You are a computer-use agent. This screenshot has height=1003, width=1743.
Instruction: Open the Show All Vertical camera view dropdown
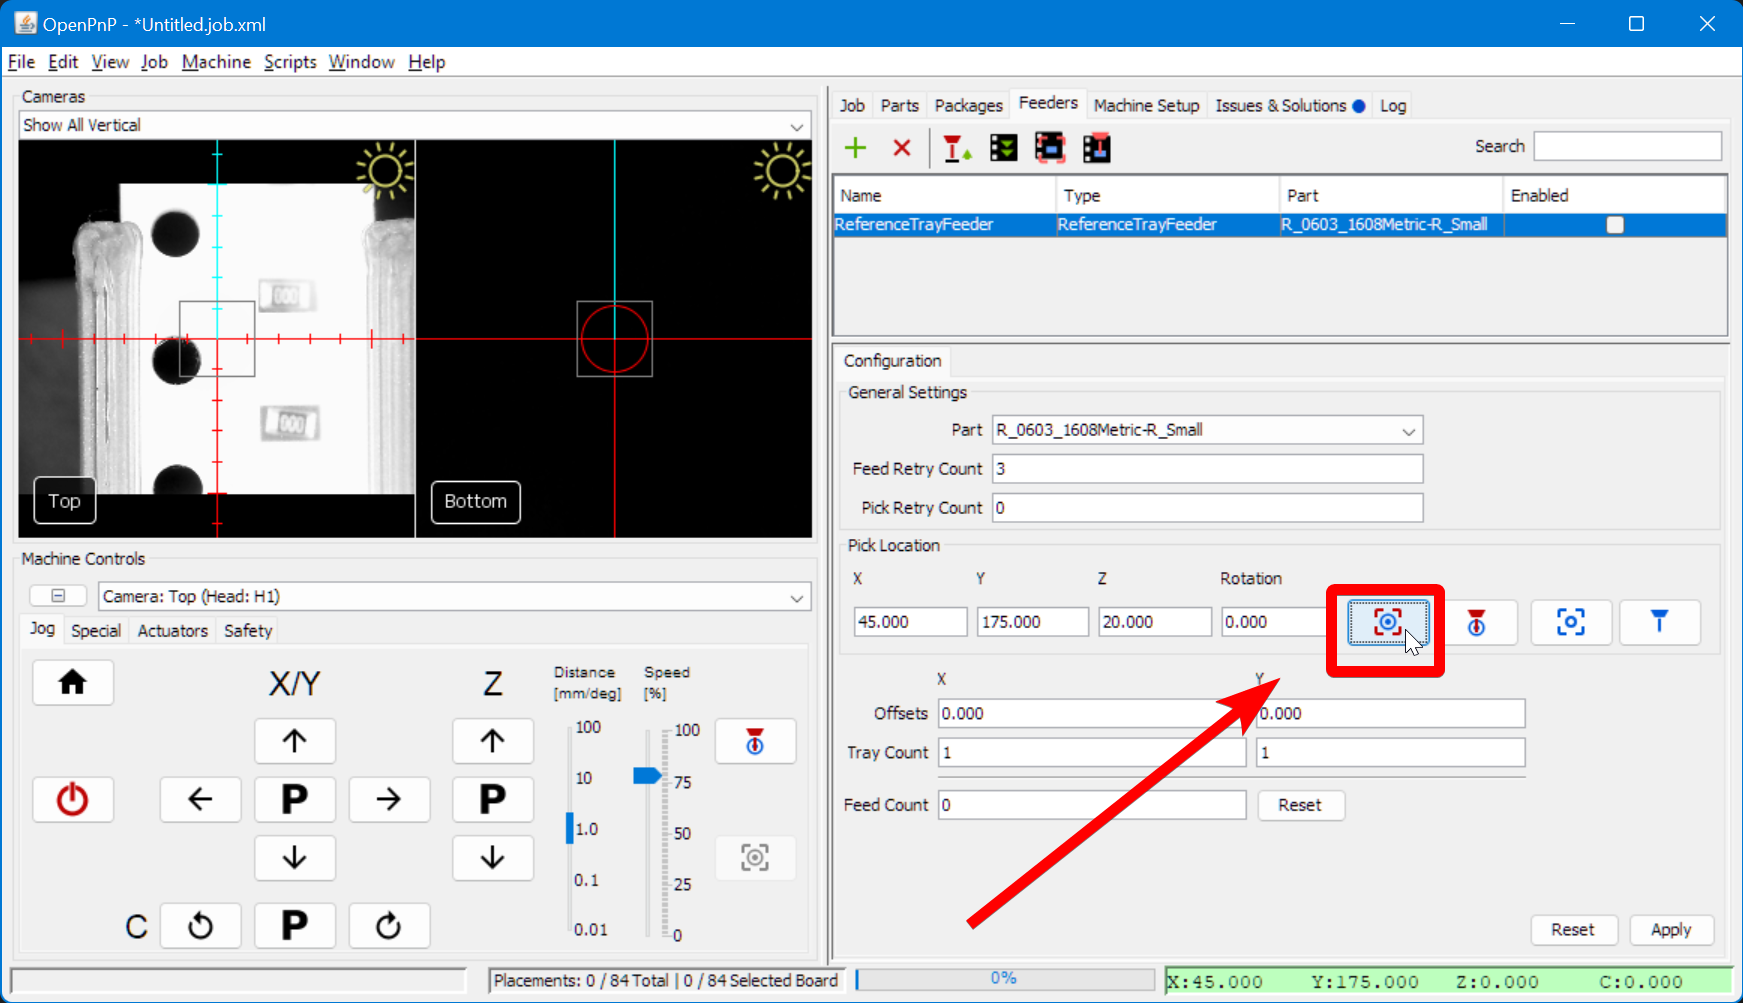(x=797, y=125)
